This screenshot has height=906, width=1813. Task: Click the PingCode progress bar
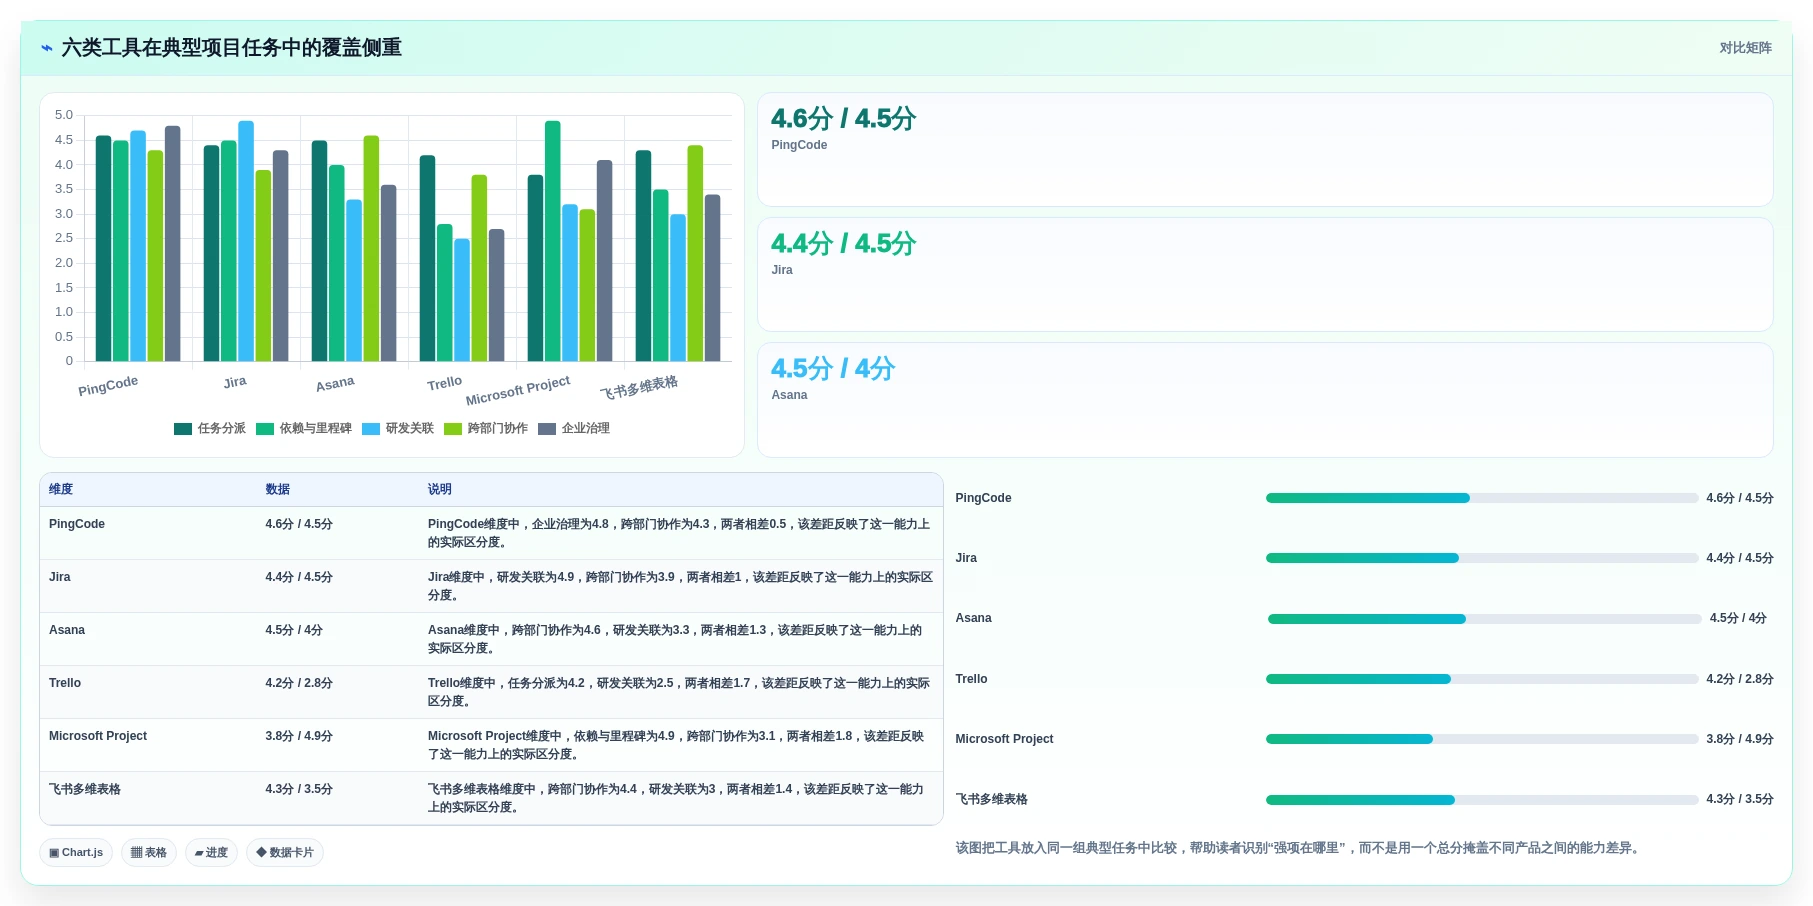pos(1481,498)
